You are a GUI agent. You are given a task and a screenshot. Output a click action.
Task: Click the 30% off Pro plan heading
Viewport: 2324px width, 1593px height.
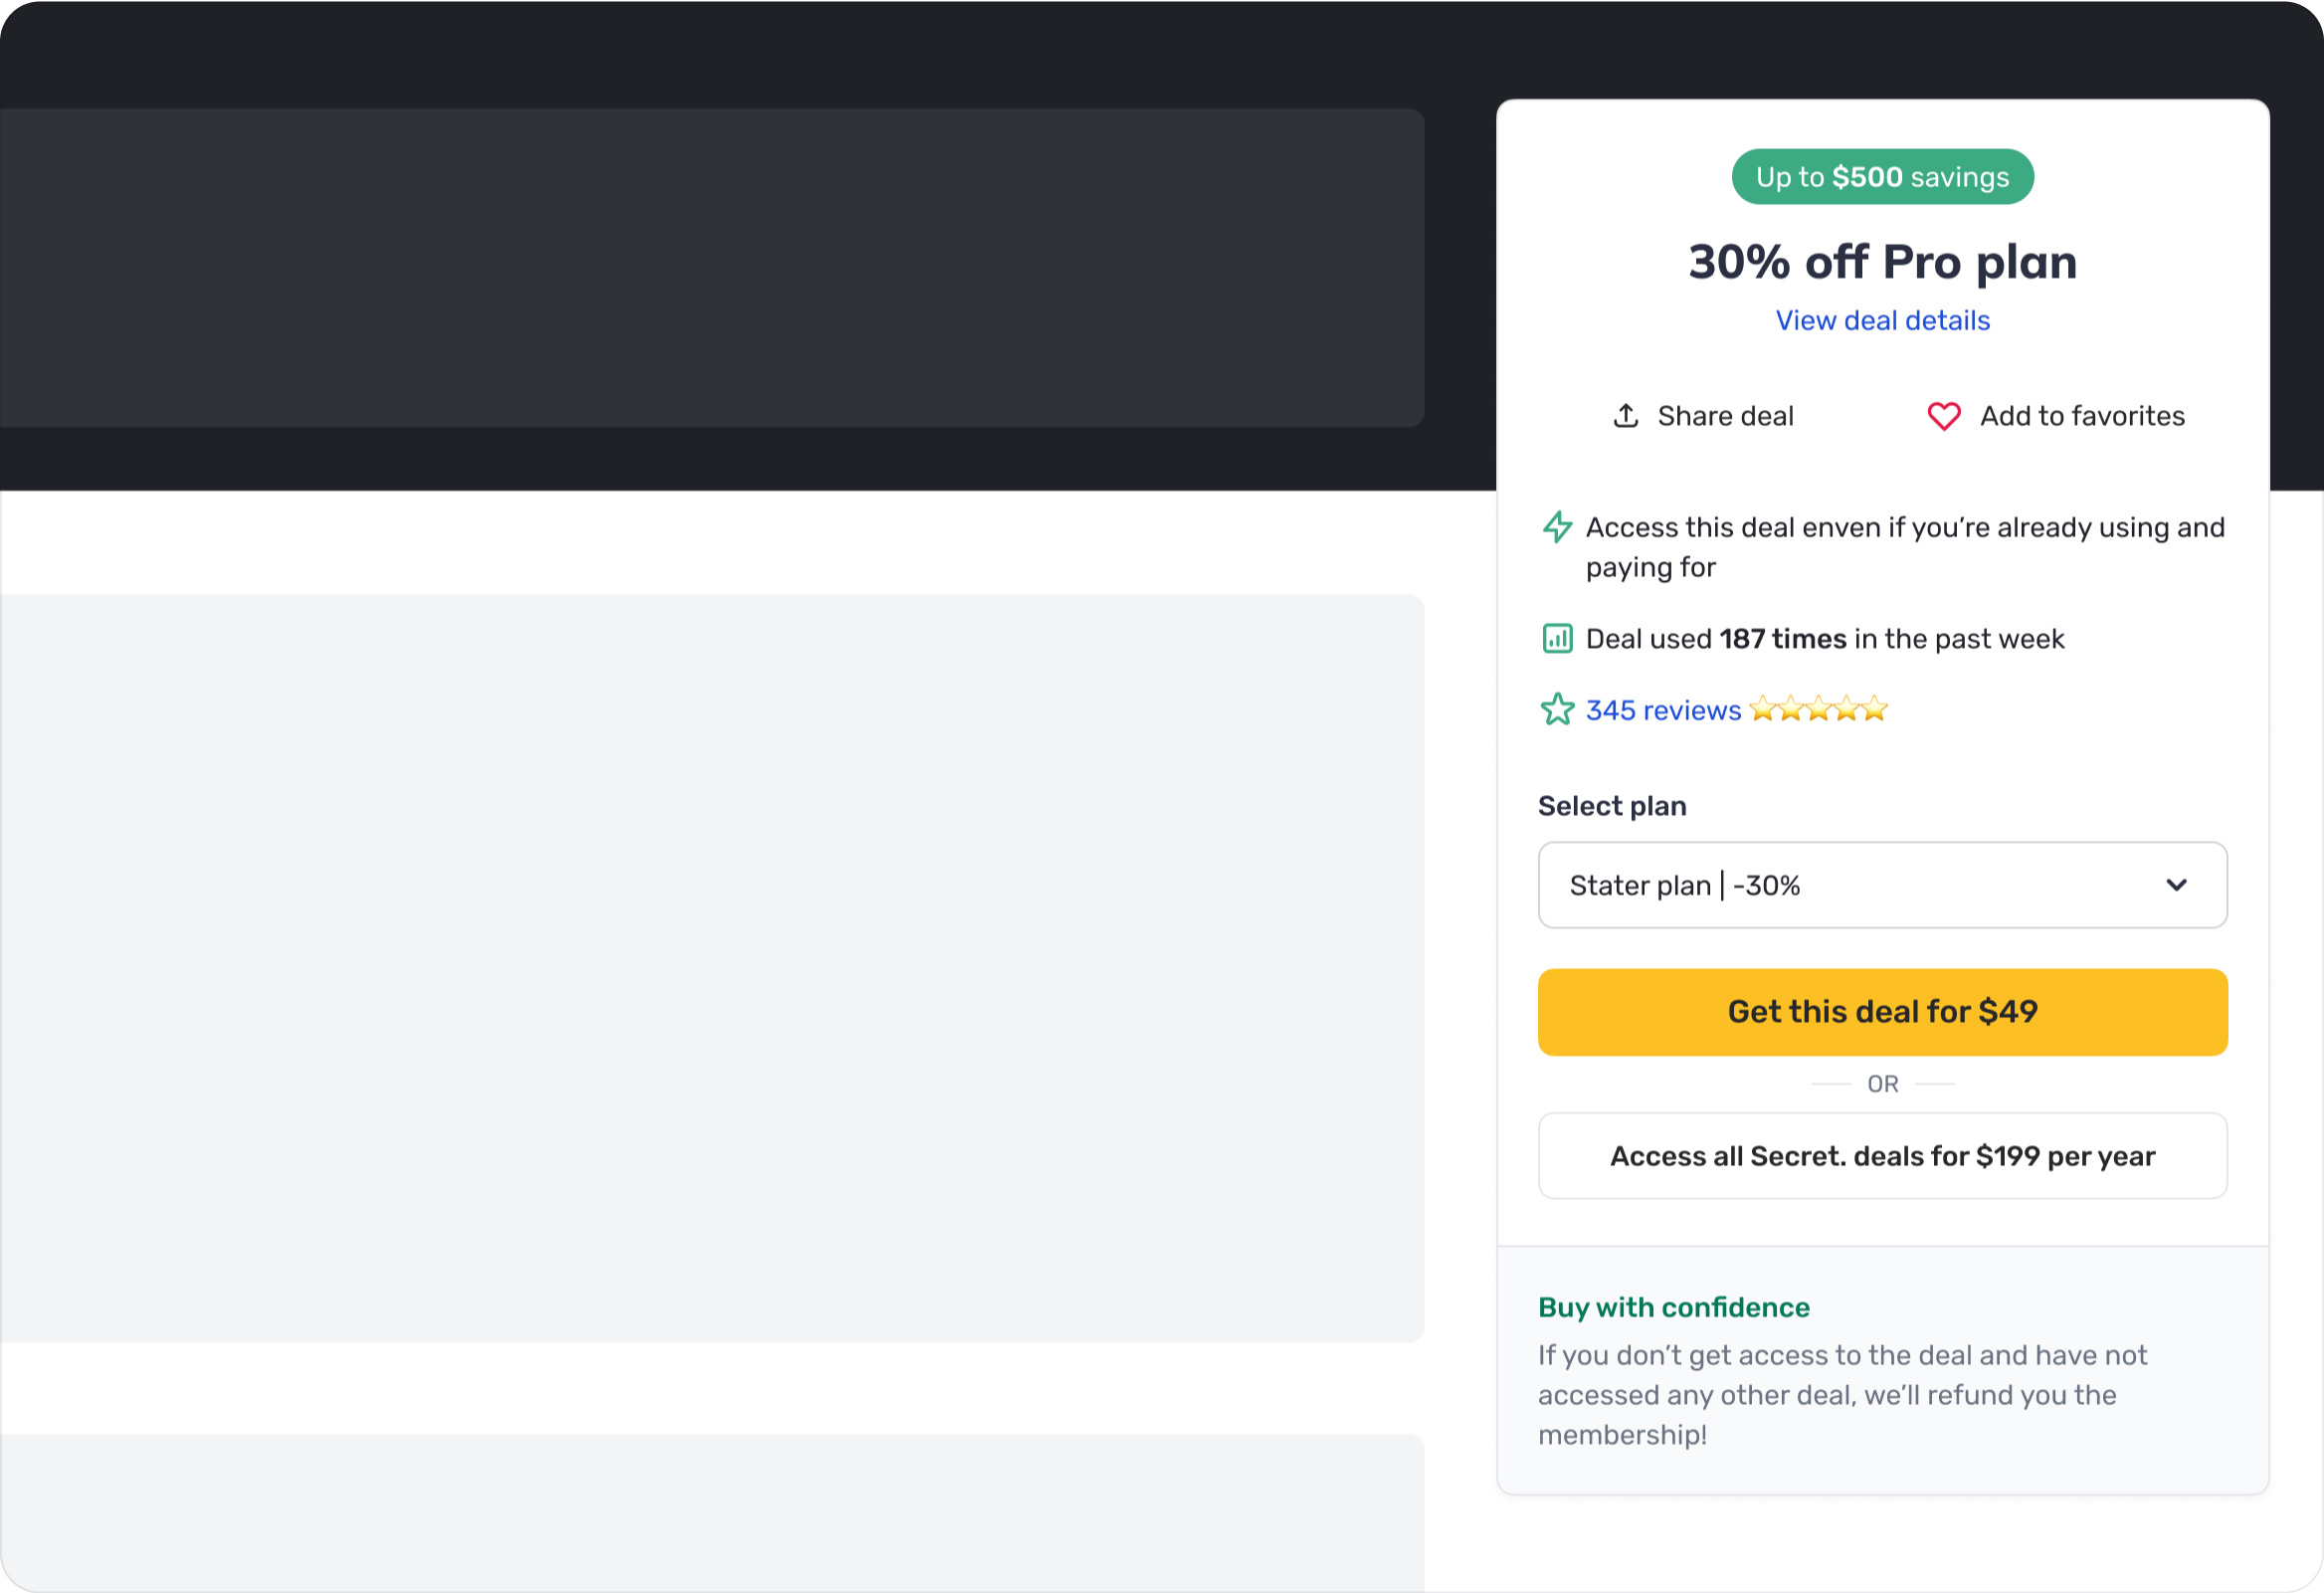(x=1882, y=261)
